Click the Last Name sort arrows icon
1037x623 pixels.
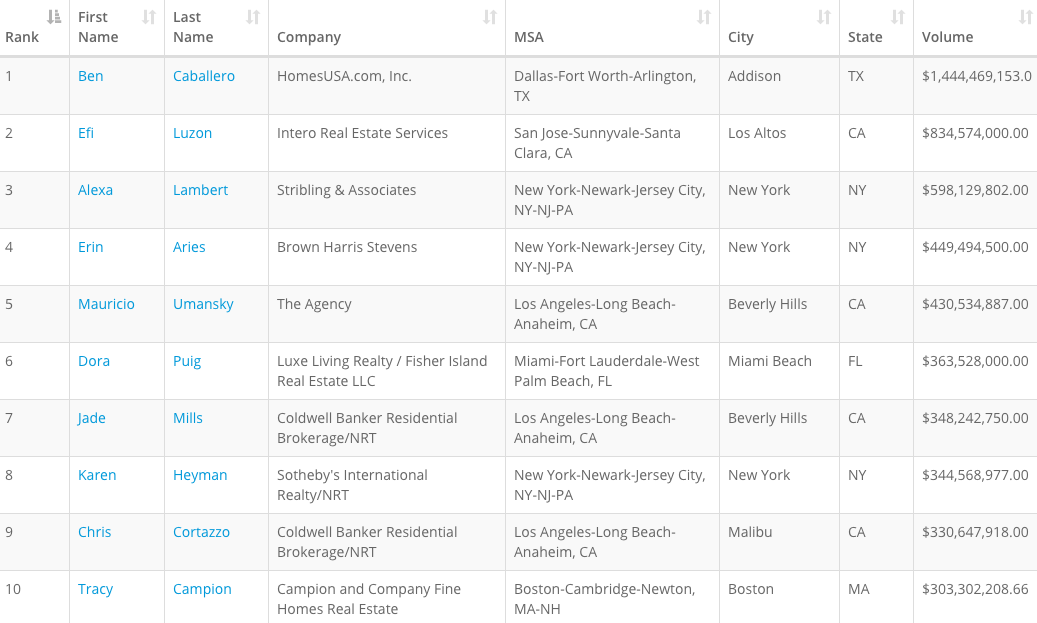click(253, 17)
